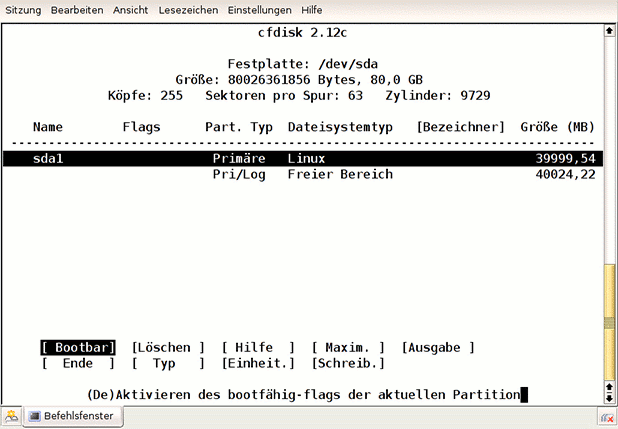The image size is (618, 429).
Task: Click the Festplatte: /dev/sda text
Action: click(x=303, y=64)
